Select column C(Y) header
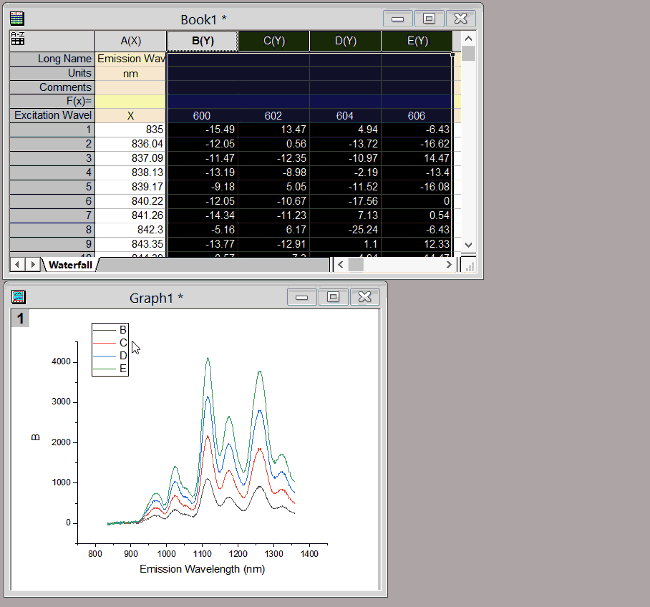650x607 pixels. click(x=273, y=41)
